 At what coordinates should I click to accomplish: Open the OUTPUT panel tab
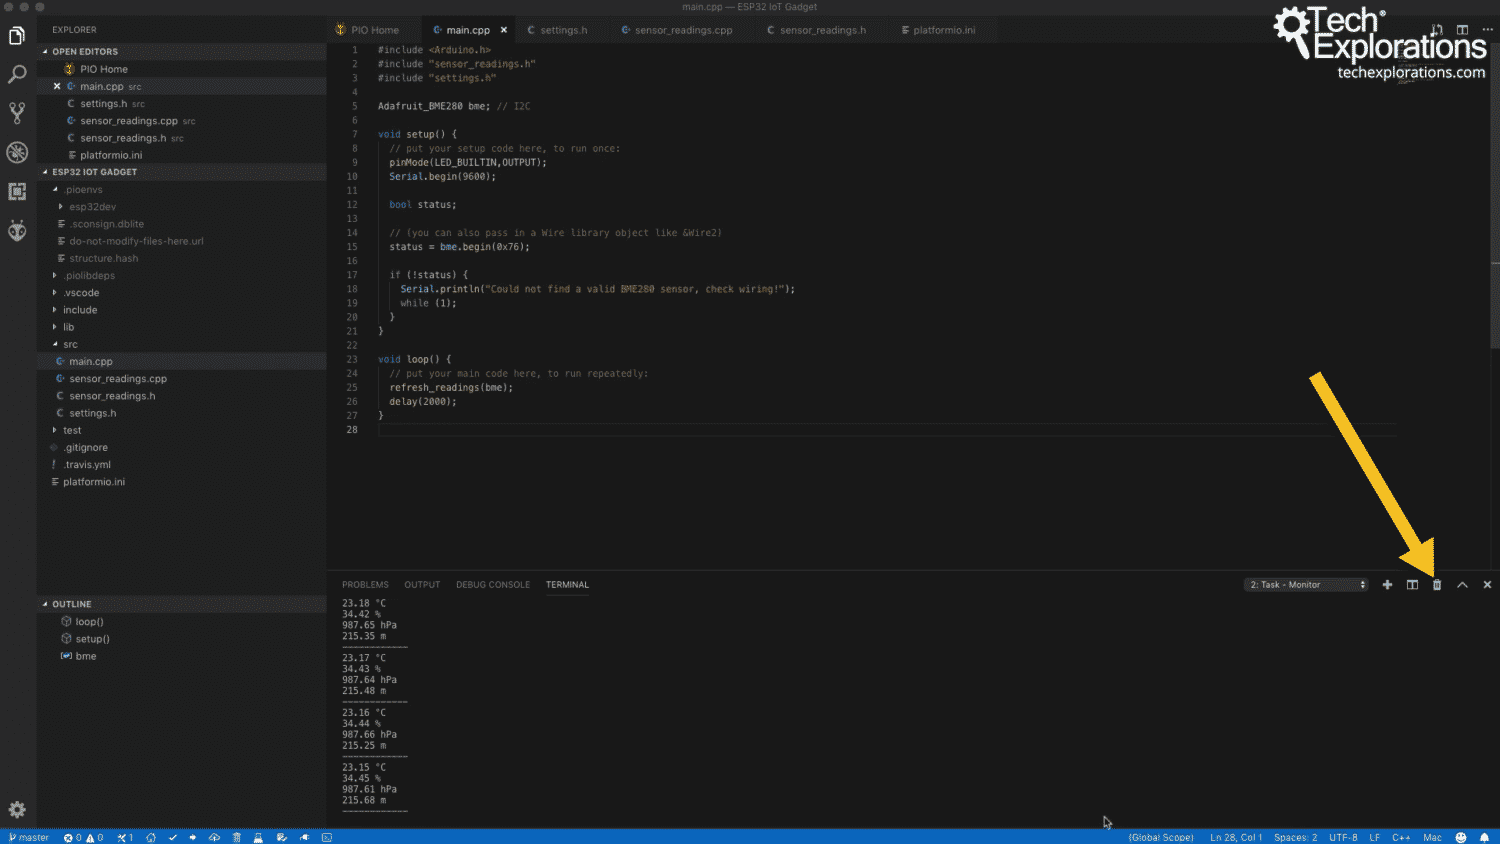tap(422, 585)
